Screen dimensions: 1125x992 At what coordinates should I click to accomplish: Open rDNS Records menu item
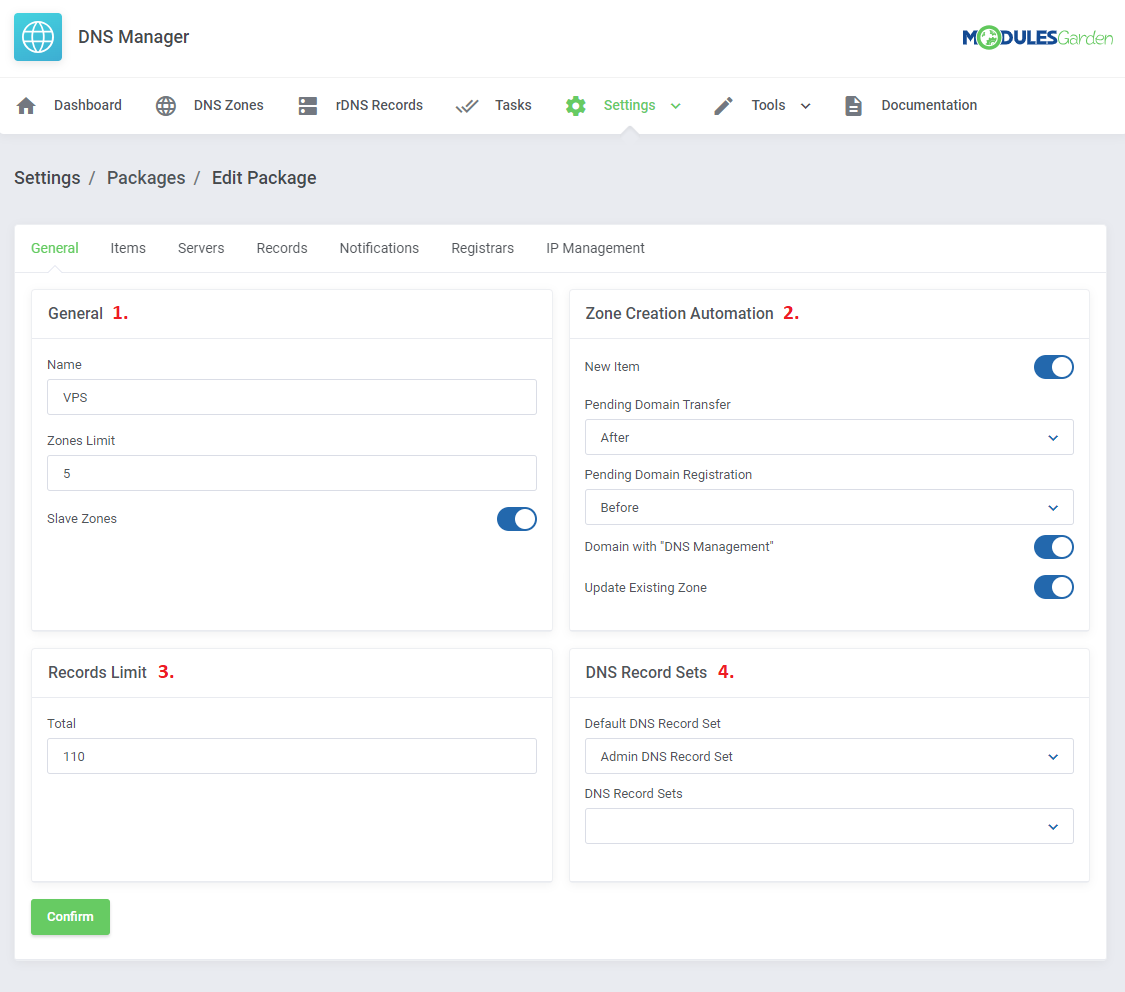pyautogui.click(x=379, y=105)
